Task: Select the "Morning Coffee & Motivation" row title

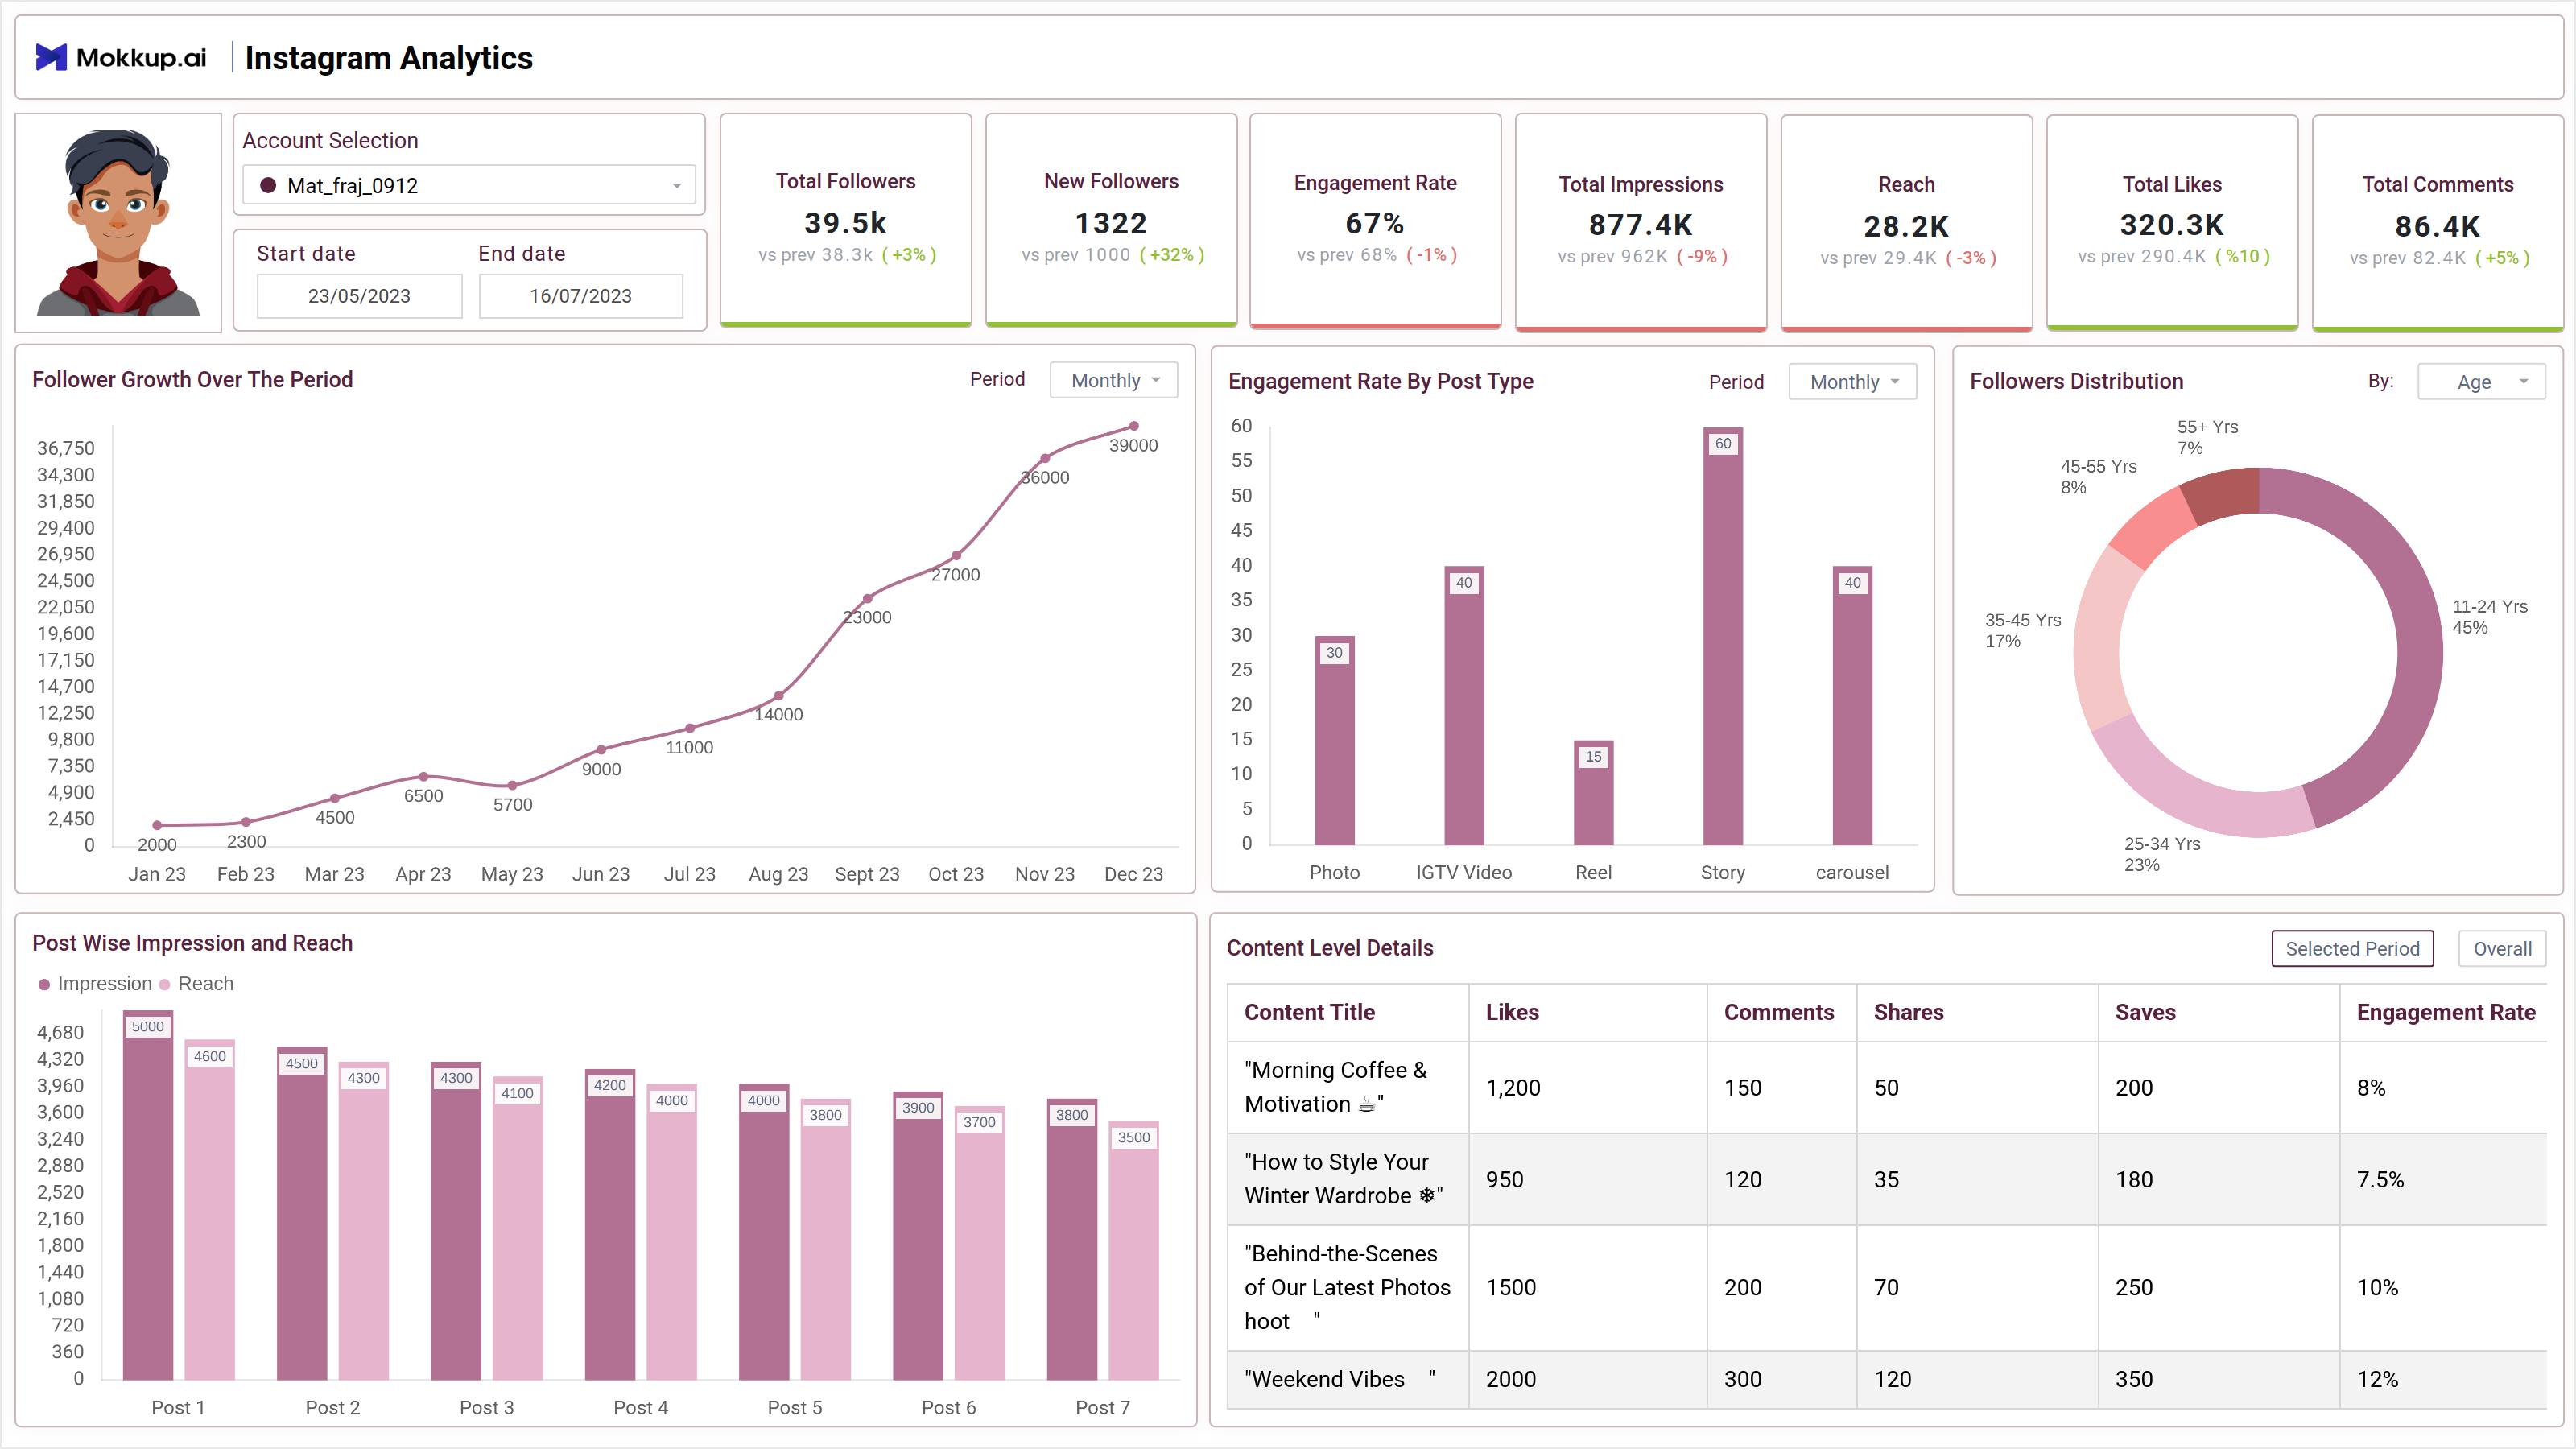Action: (1335, 1087)
